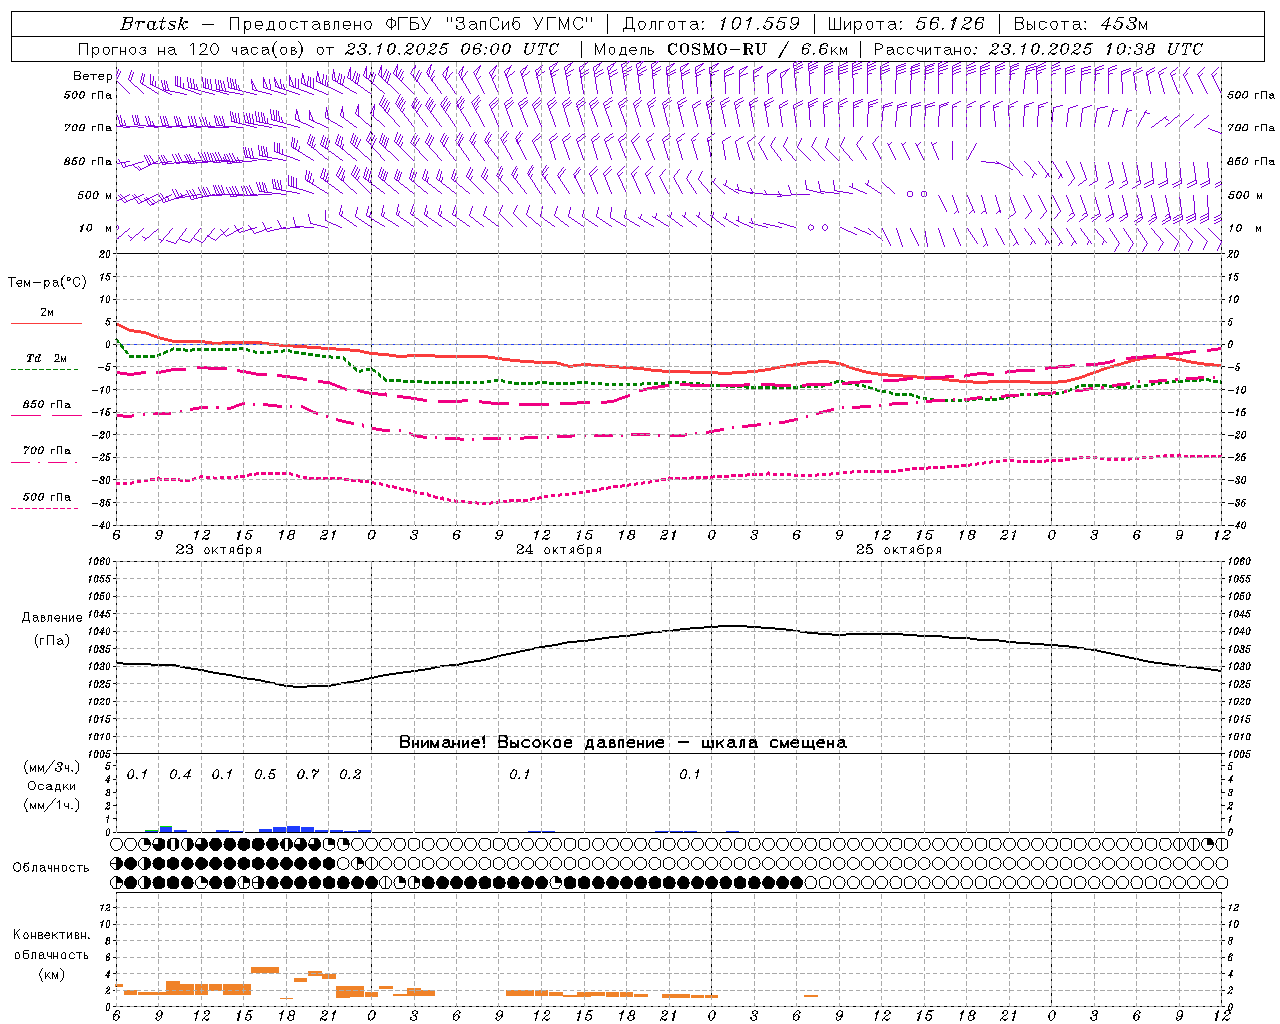Click "Прогноз на 120 часа(ов)" text
The width and height of the screenshot is (1280, 1024).
192,49
